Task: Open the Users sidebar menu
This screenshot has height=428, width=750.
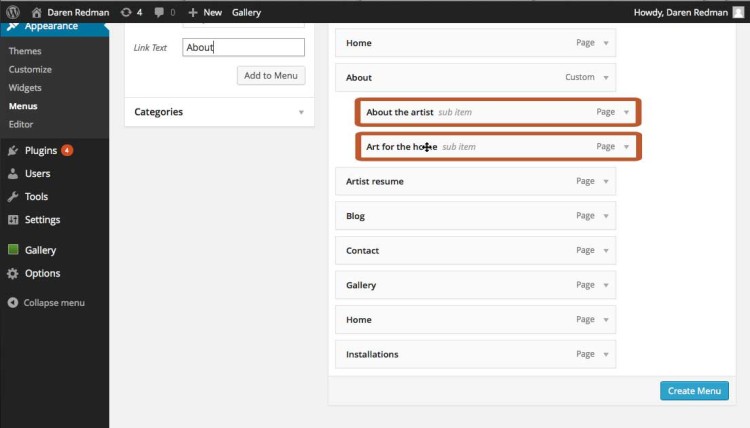Action: coord(37,174)
